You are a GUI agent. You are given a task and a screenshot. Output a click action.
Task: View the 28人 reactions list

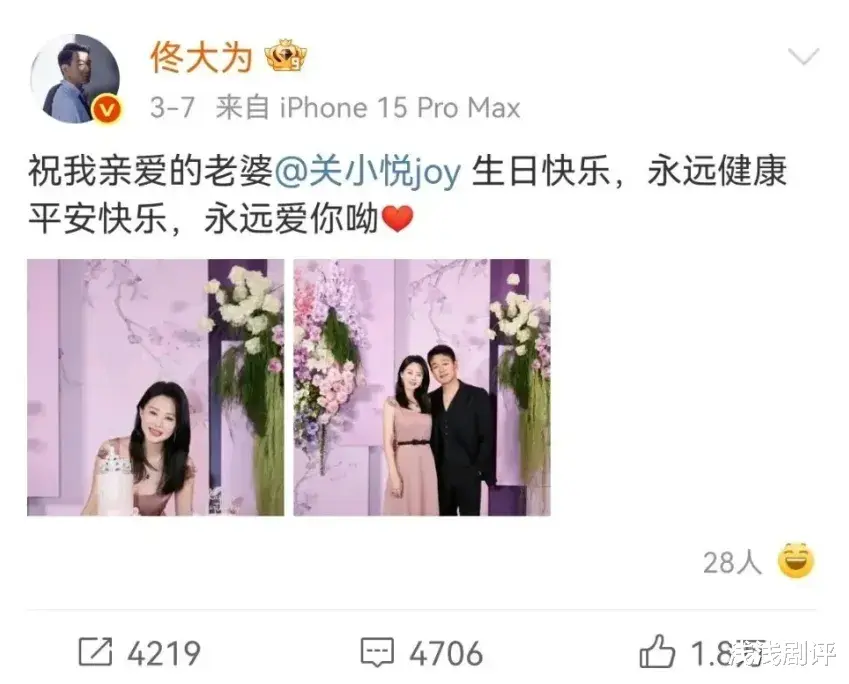732,563
